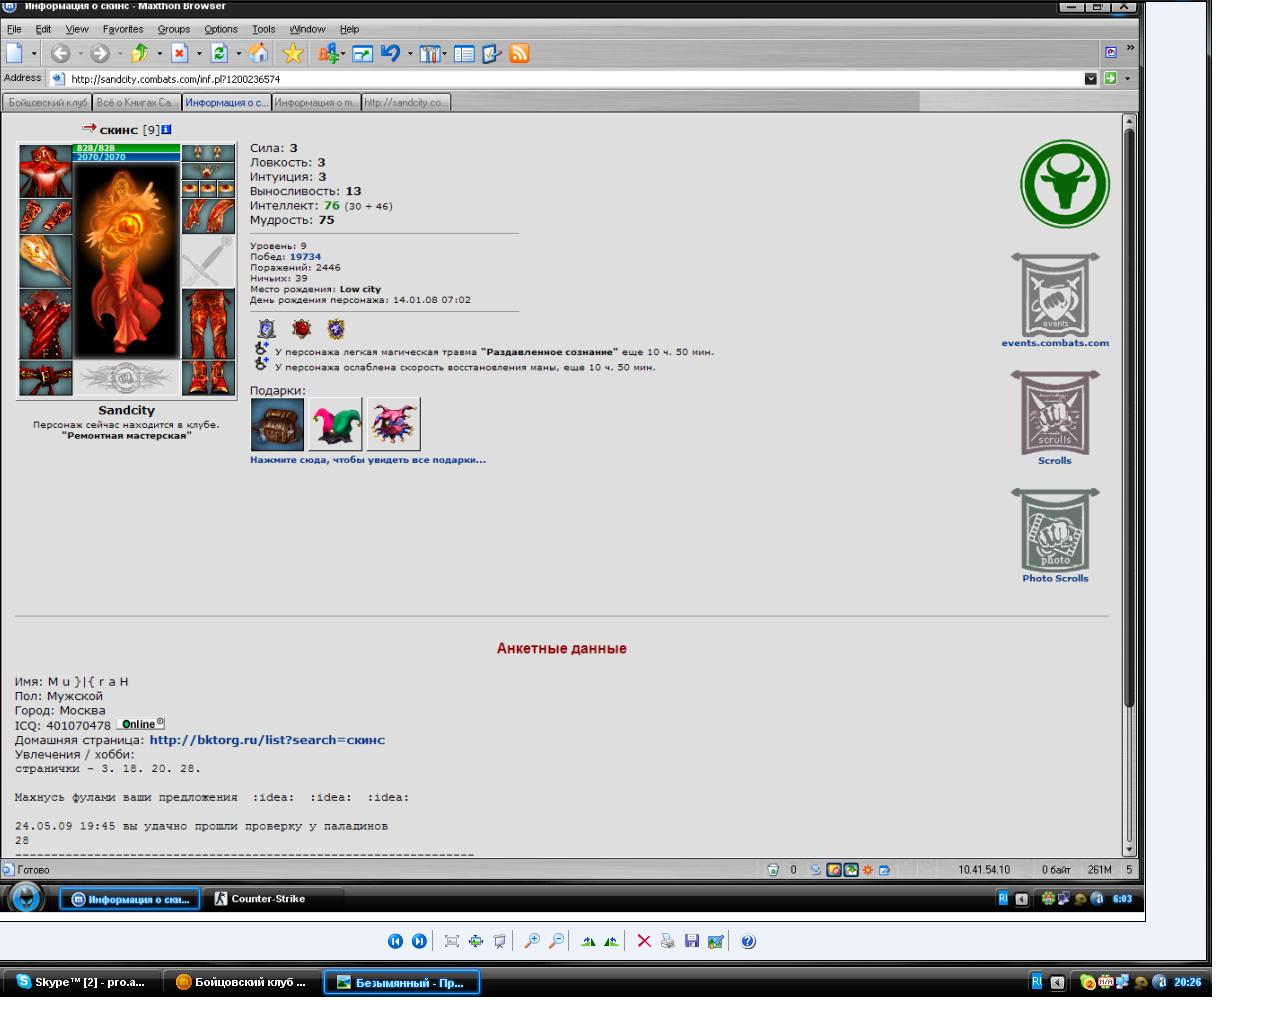The height and width of the screenshot is (1024, 1280).
Task: Open the Forward history dropdown arrow
Action: (119, 54)
